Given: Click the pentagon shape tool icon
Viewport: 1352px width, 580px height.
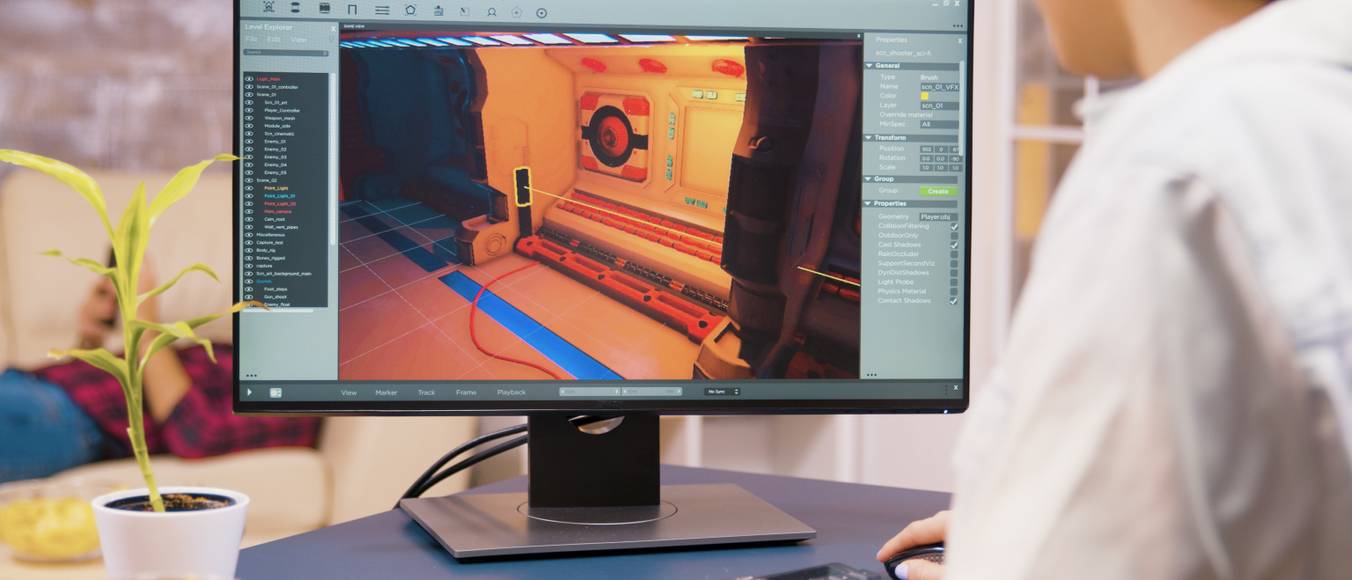Looking at the screenshot, I should (410, 10).
